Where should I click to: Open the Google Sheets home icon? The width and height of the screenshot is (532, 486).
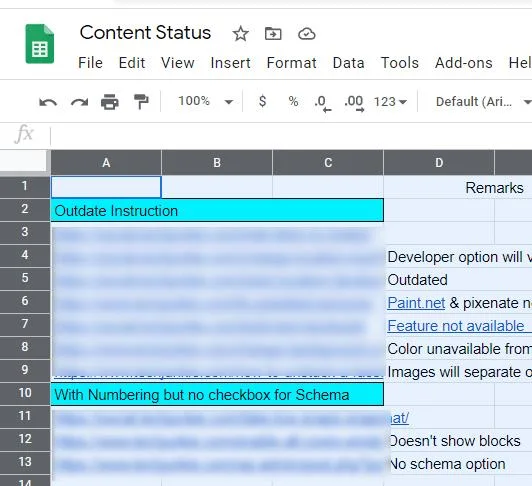click(40, 44)
